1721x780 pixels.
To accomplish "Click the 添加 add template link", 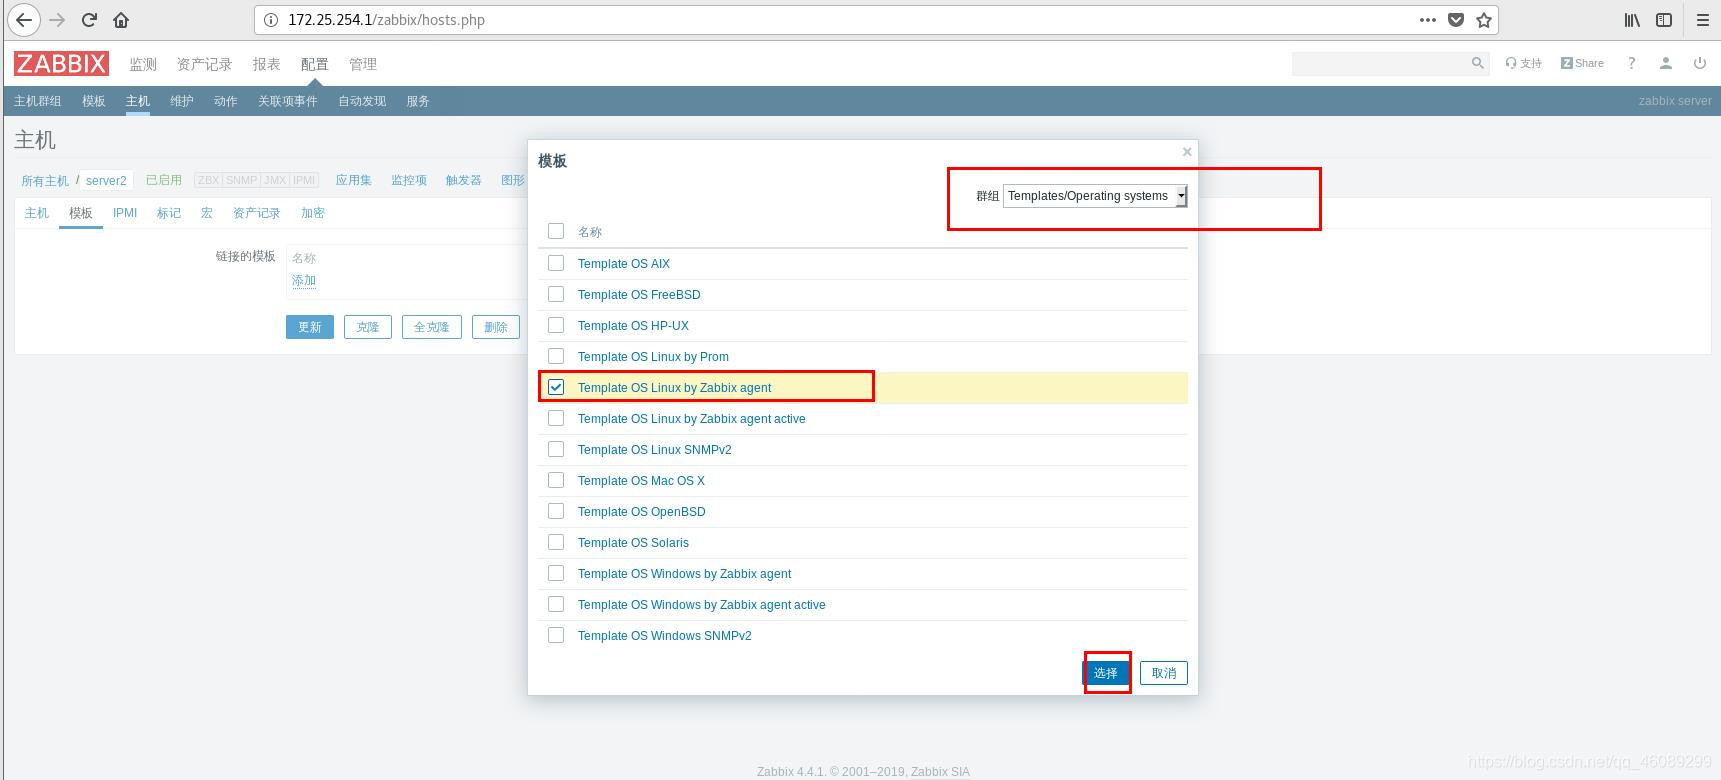I will pyautogui.click(x=304, y=281).
